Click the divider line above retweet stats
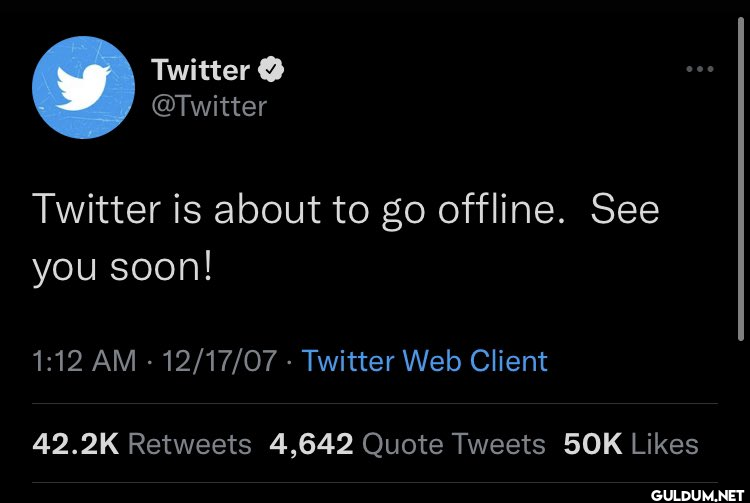The image size is (750, 503). [x=375, y=404]
